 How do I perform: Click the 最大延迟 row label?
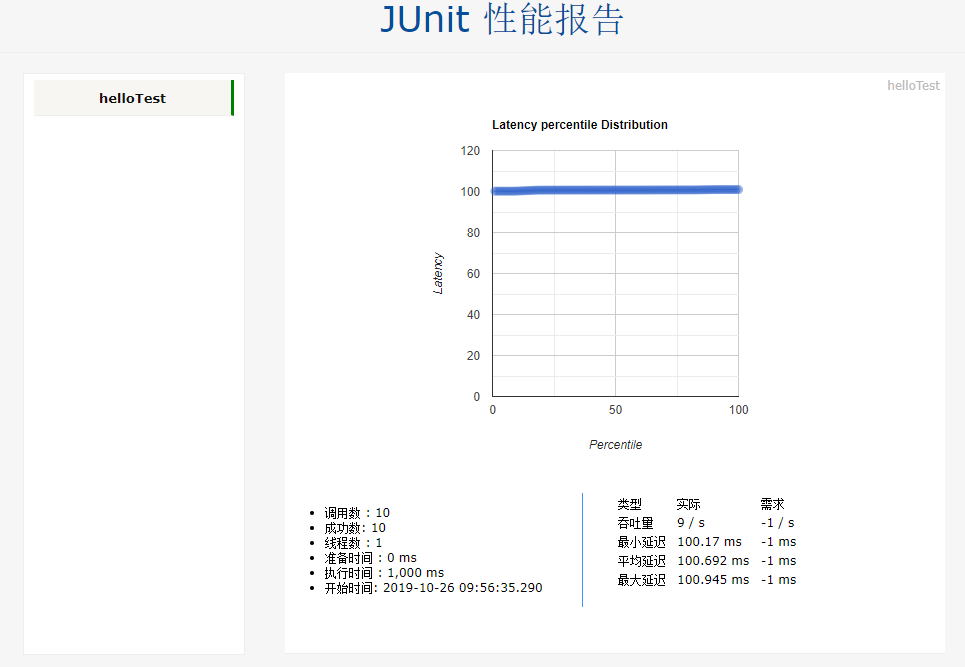641,580
